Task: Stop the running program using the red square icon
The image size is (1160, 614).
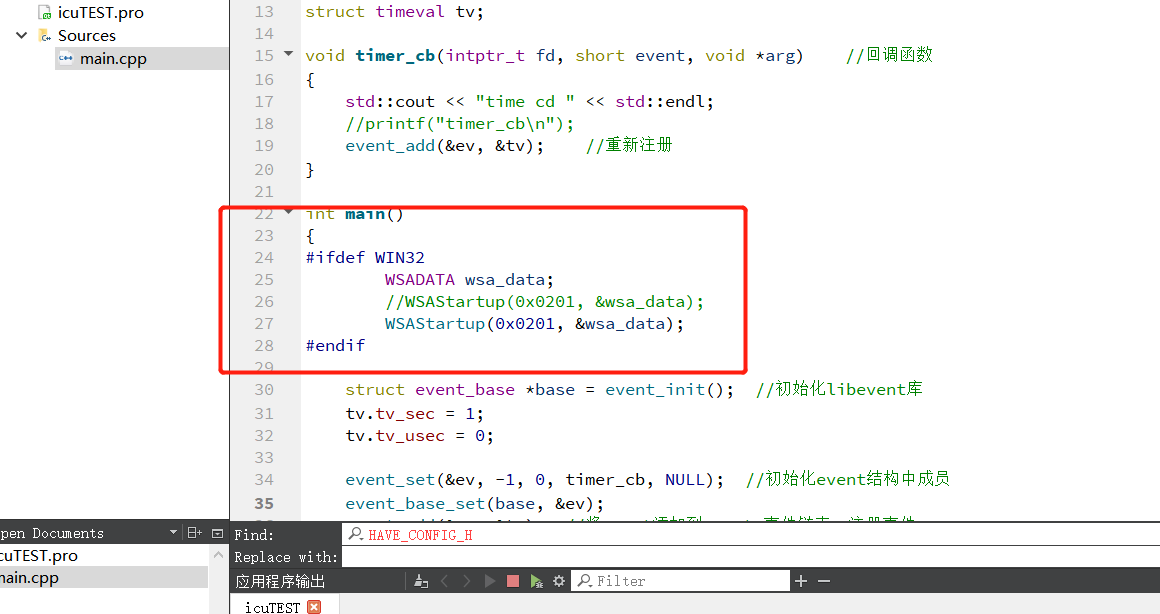Action: coord(512,580)
